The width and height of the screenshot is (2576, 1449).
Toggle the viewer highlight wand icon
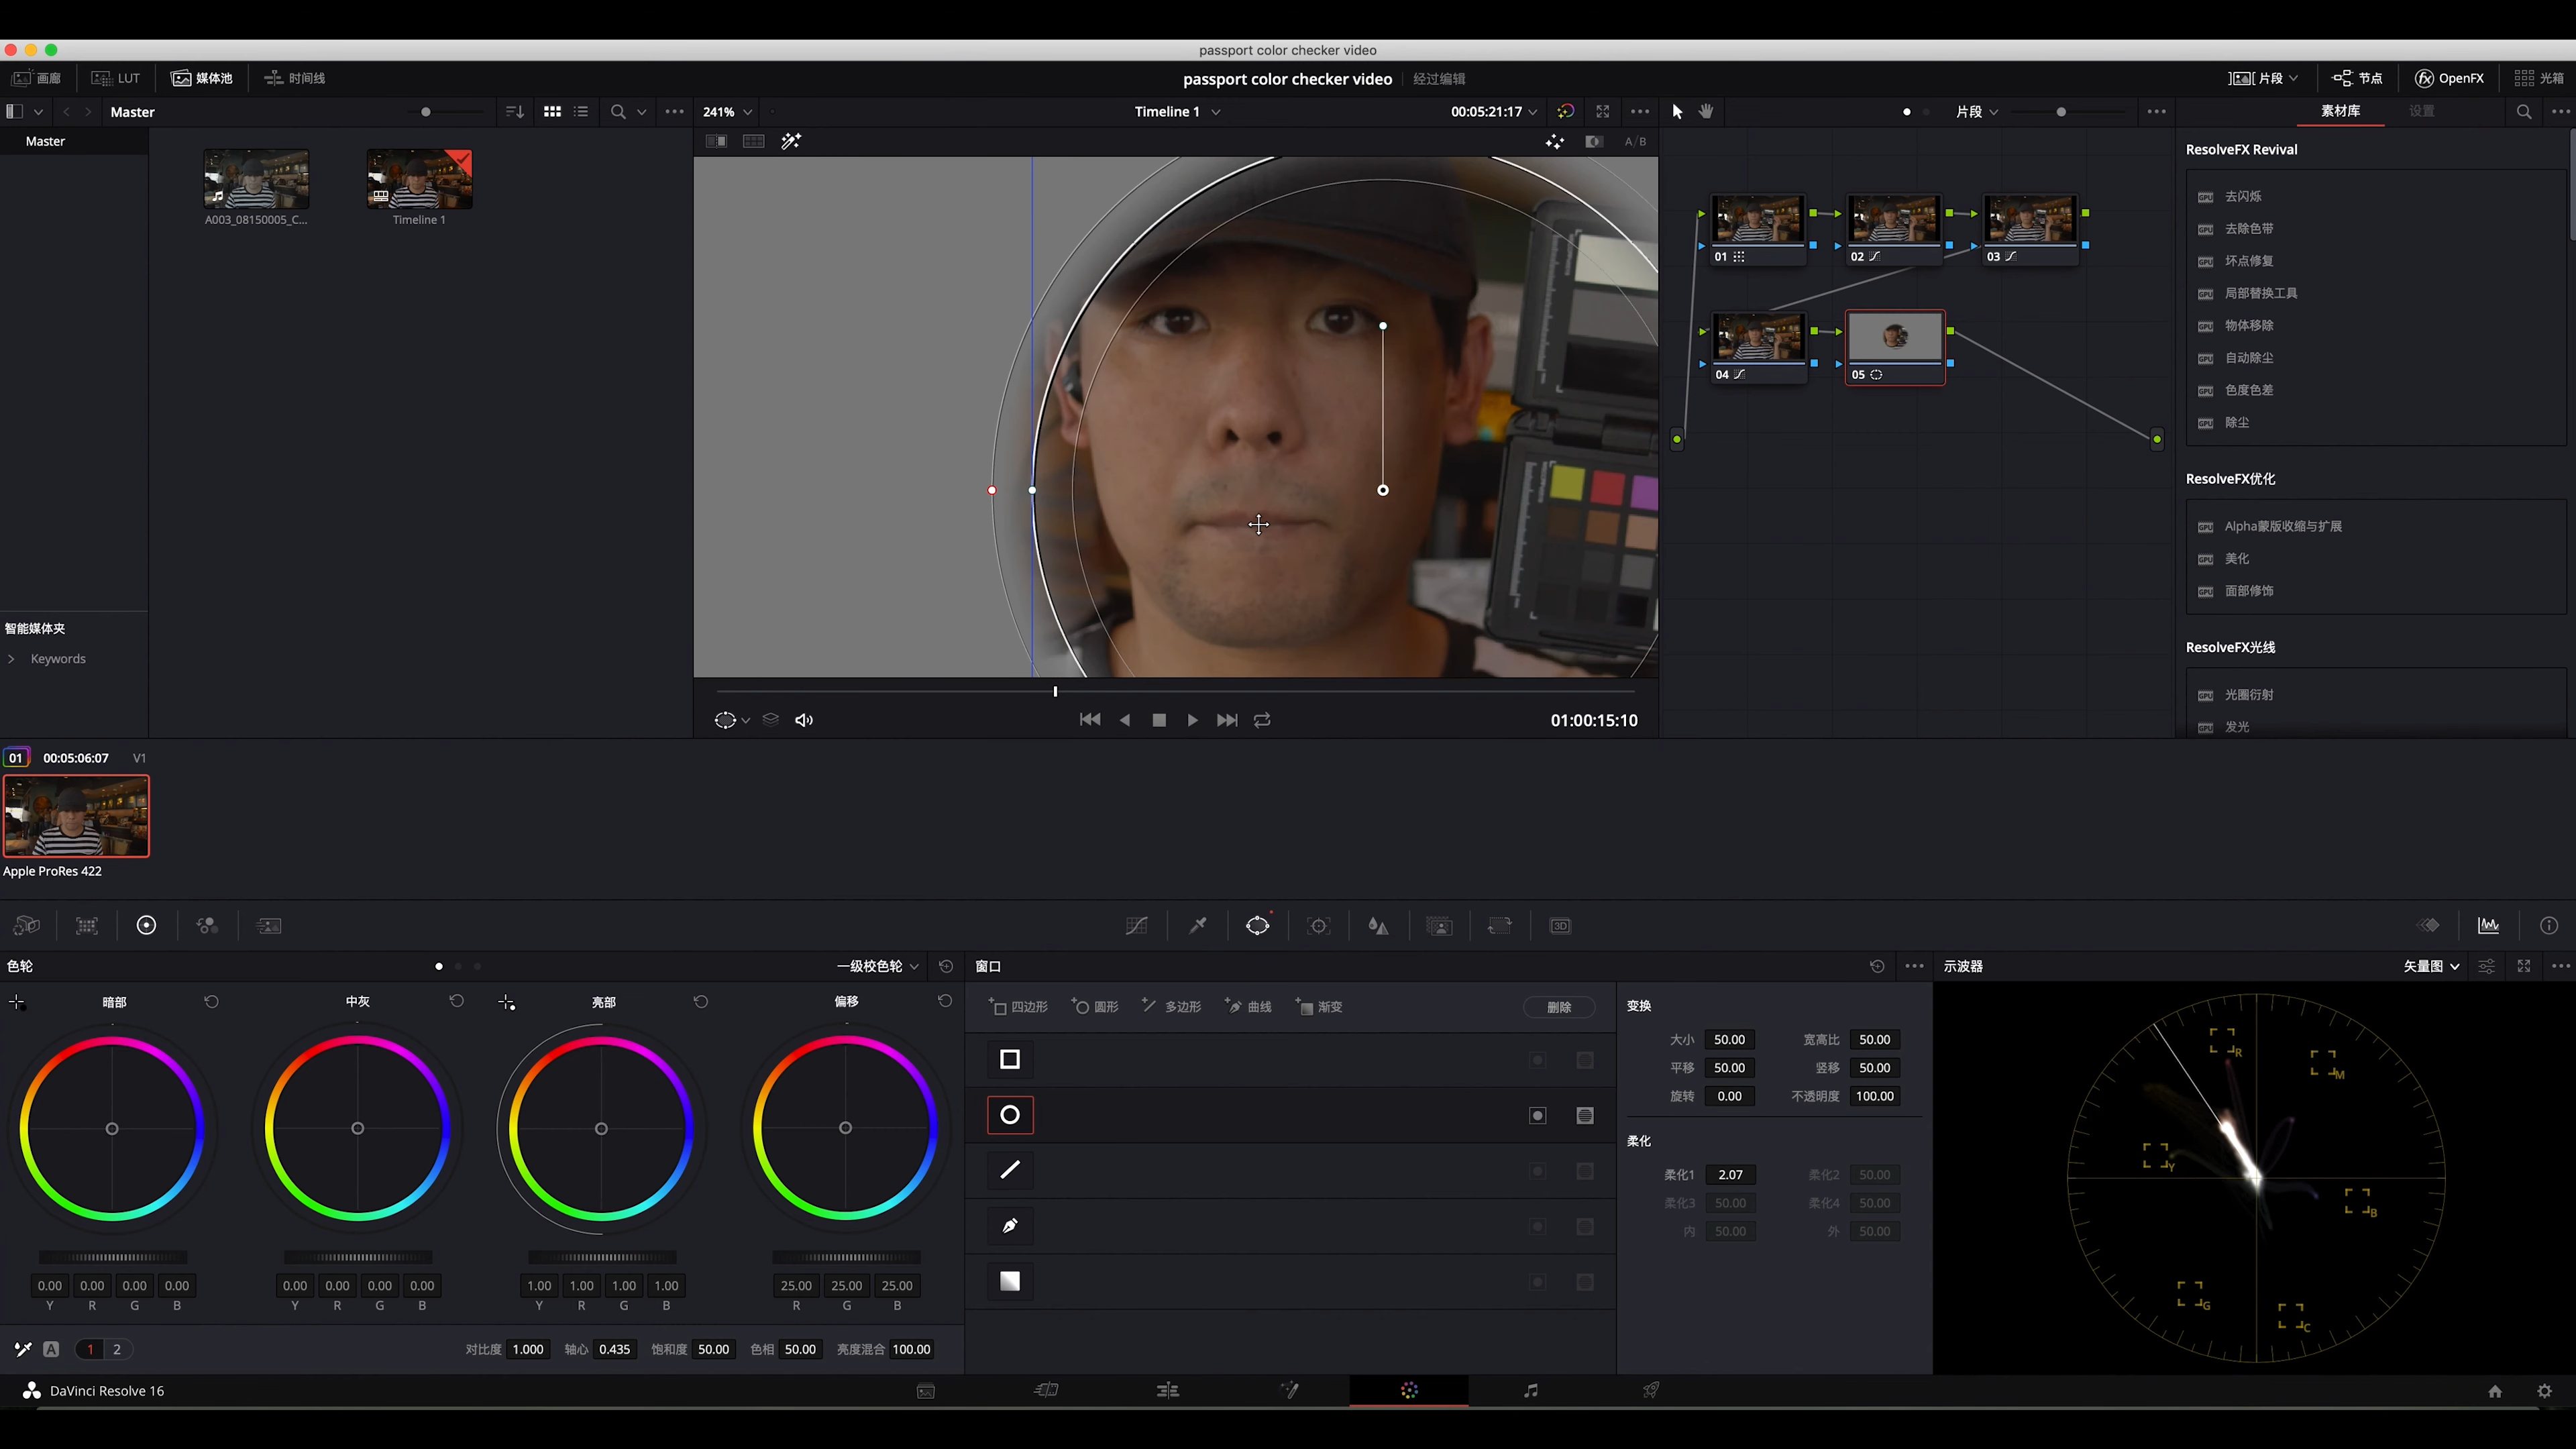(791, 141)
